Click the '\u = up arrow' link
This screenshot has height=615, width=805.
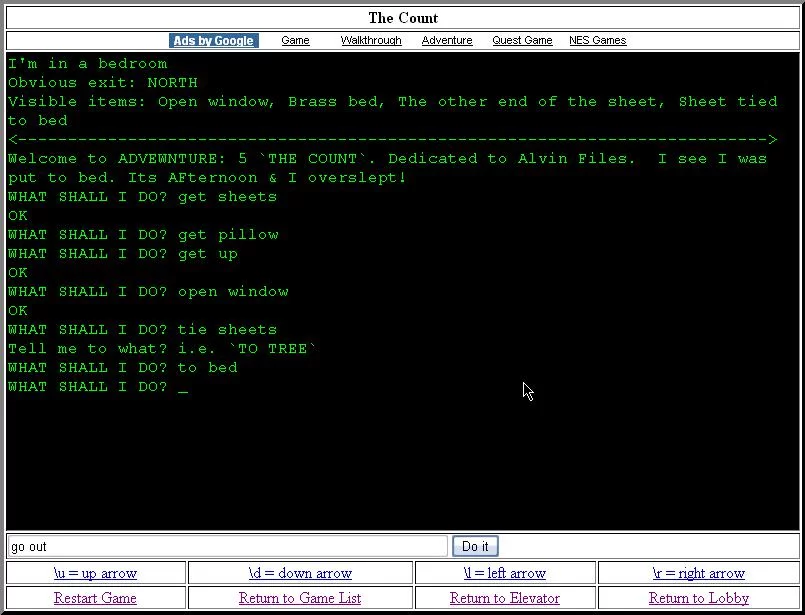[95, 573]
